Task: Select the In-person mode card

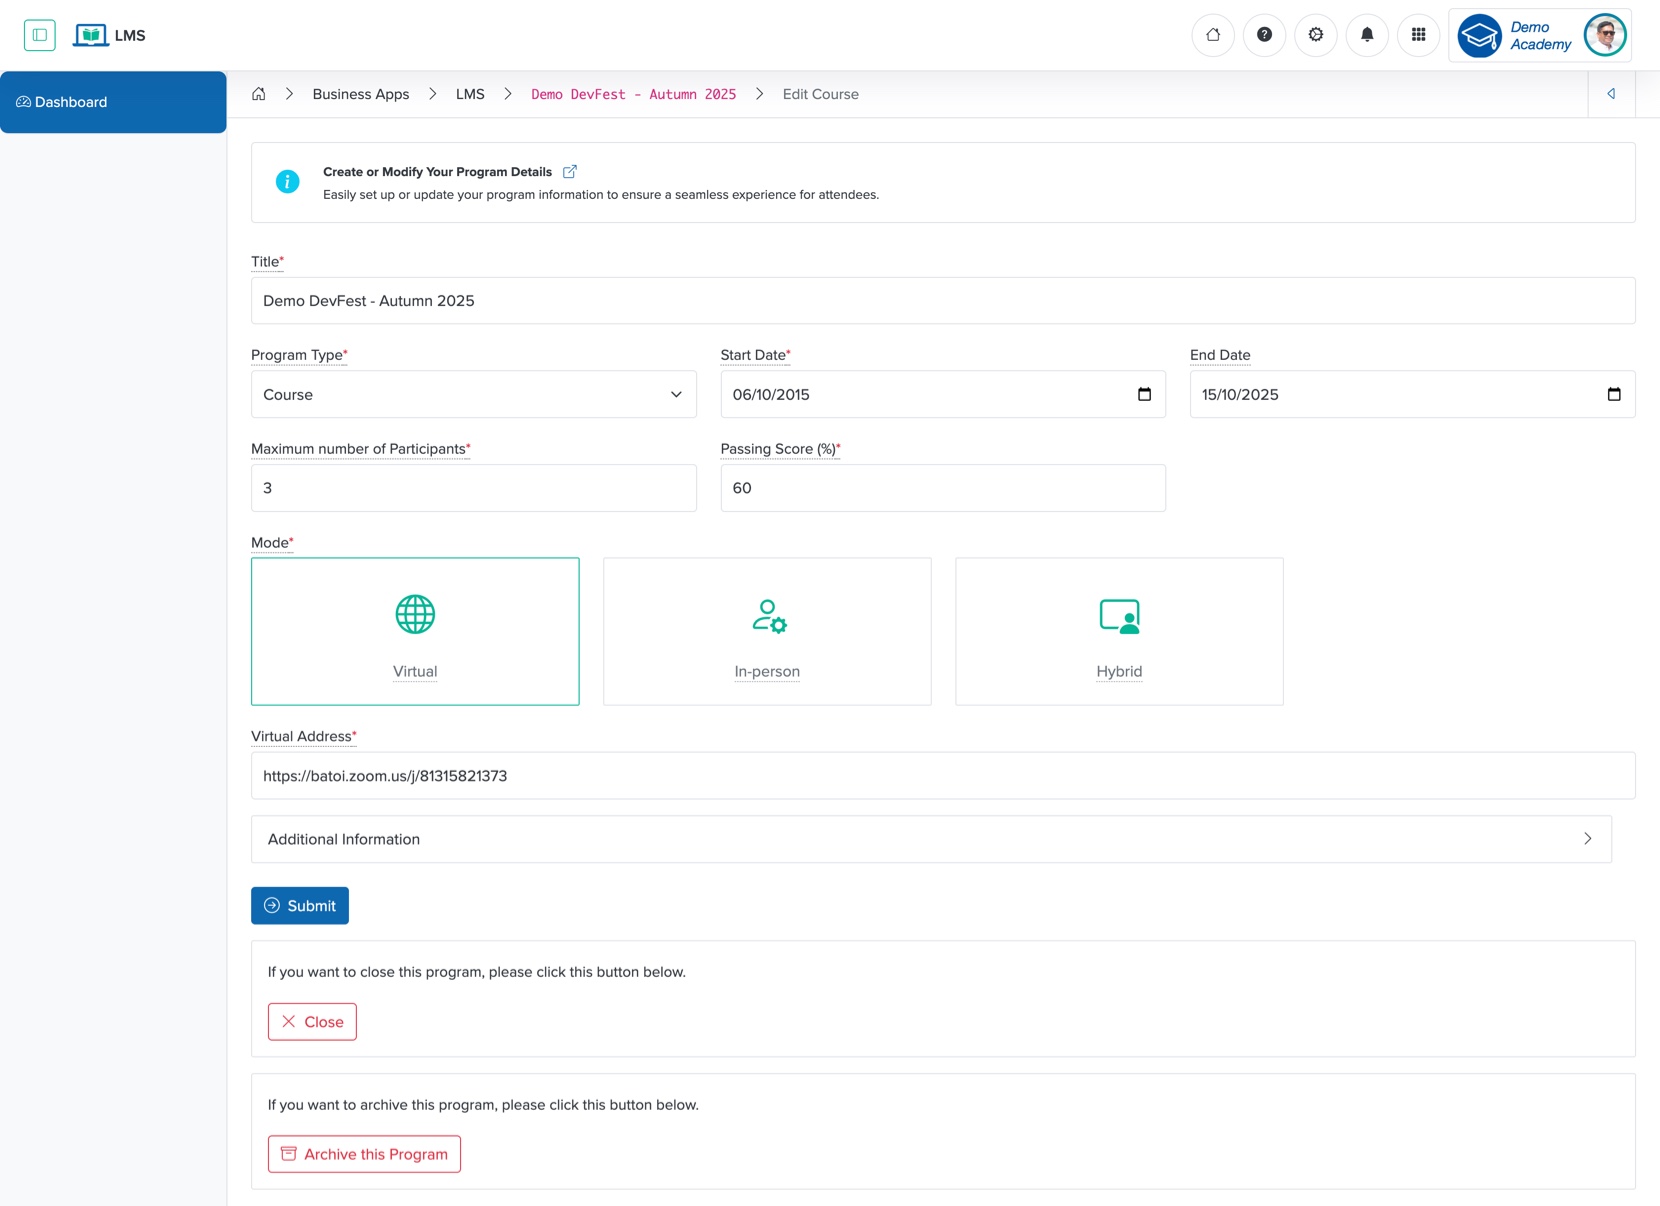Action: [x=766, y=631]
